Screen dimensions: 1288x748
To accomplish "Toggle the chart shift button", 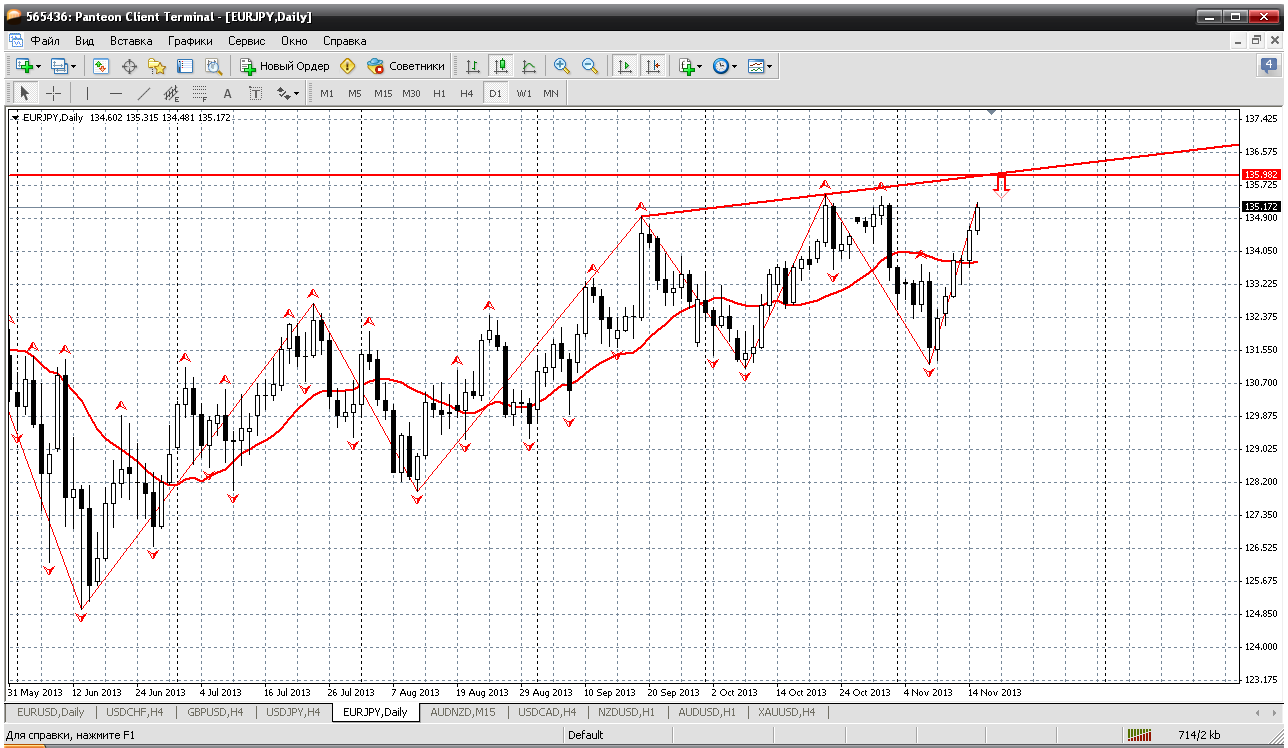I will [653, 66].
